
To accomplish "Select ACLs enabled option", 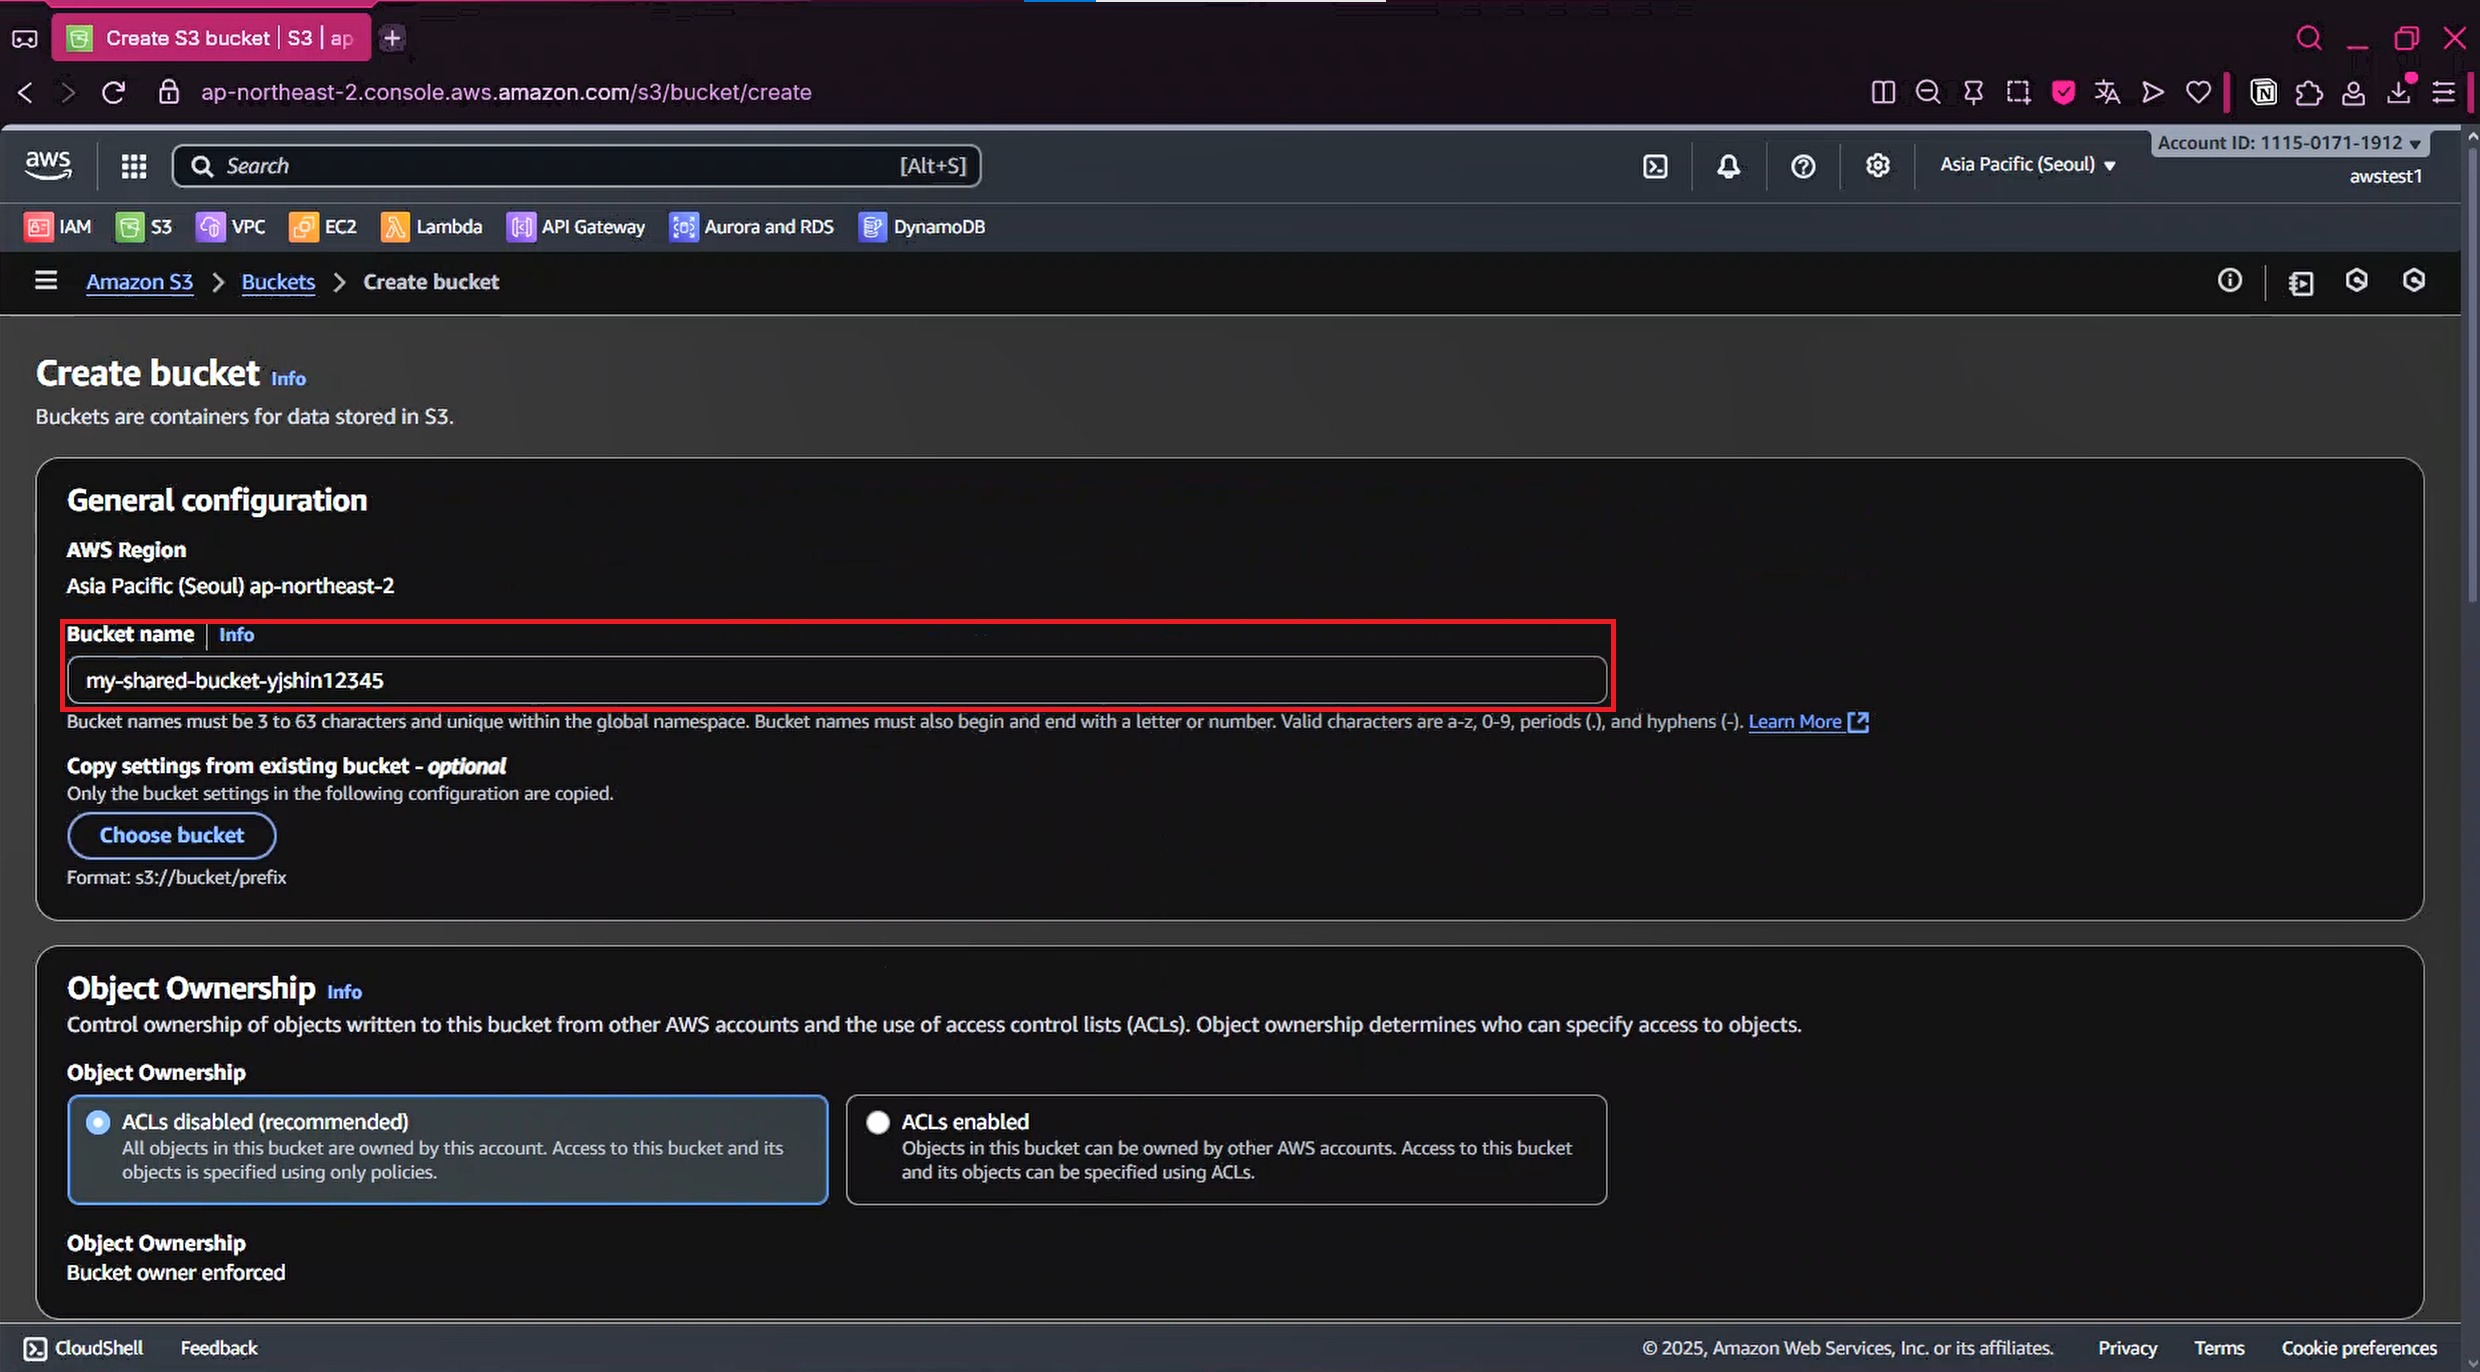I will pos(877,1122).
